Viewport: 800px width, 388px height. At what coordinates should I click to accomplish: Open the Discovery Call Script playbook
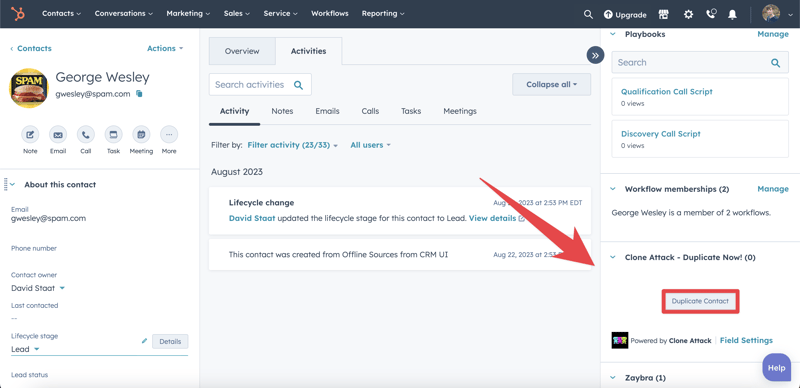pos(661,134)
